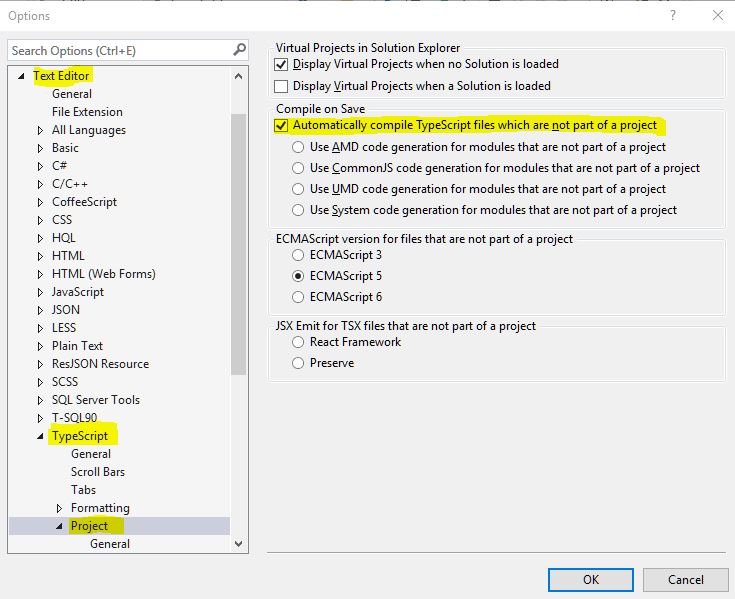Select React Framework JSX emit option
The width and height of the screenshot is (735, 599).
pyautogui.click(x=298, y=342)
